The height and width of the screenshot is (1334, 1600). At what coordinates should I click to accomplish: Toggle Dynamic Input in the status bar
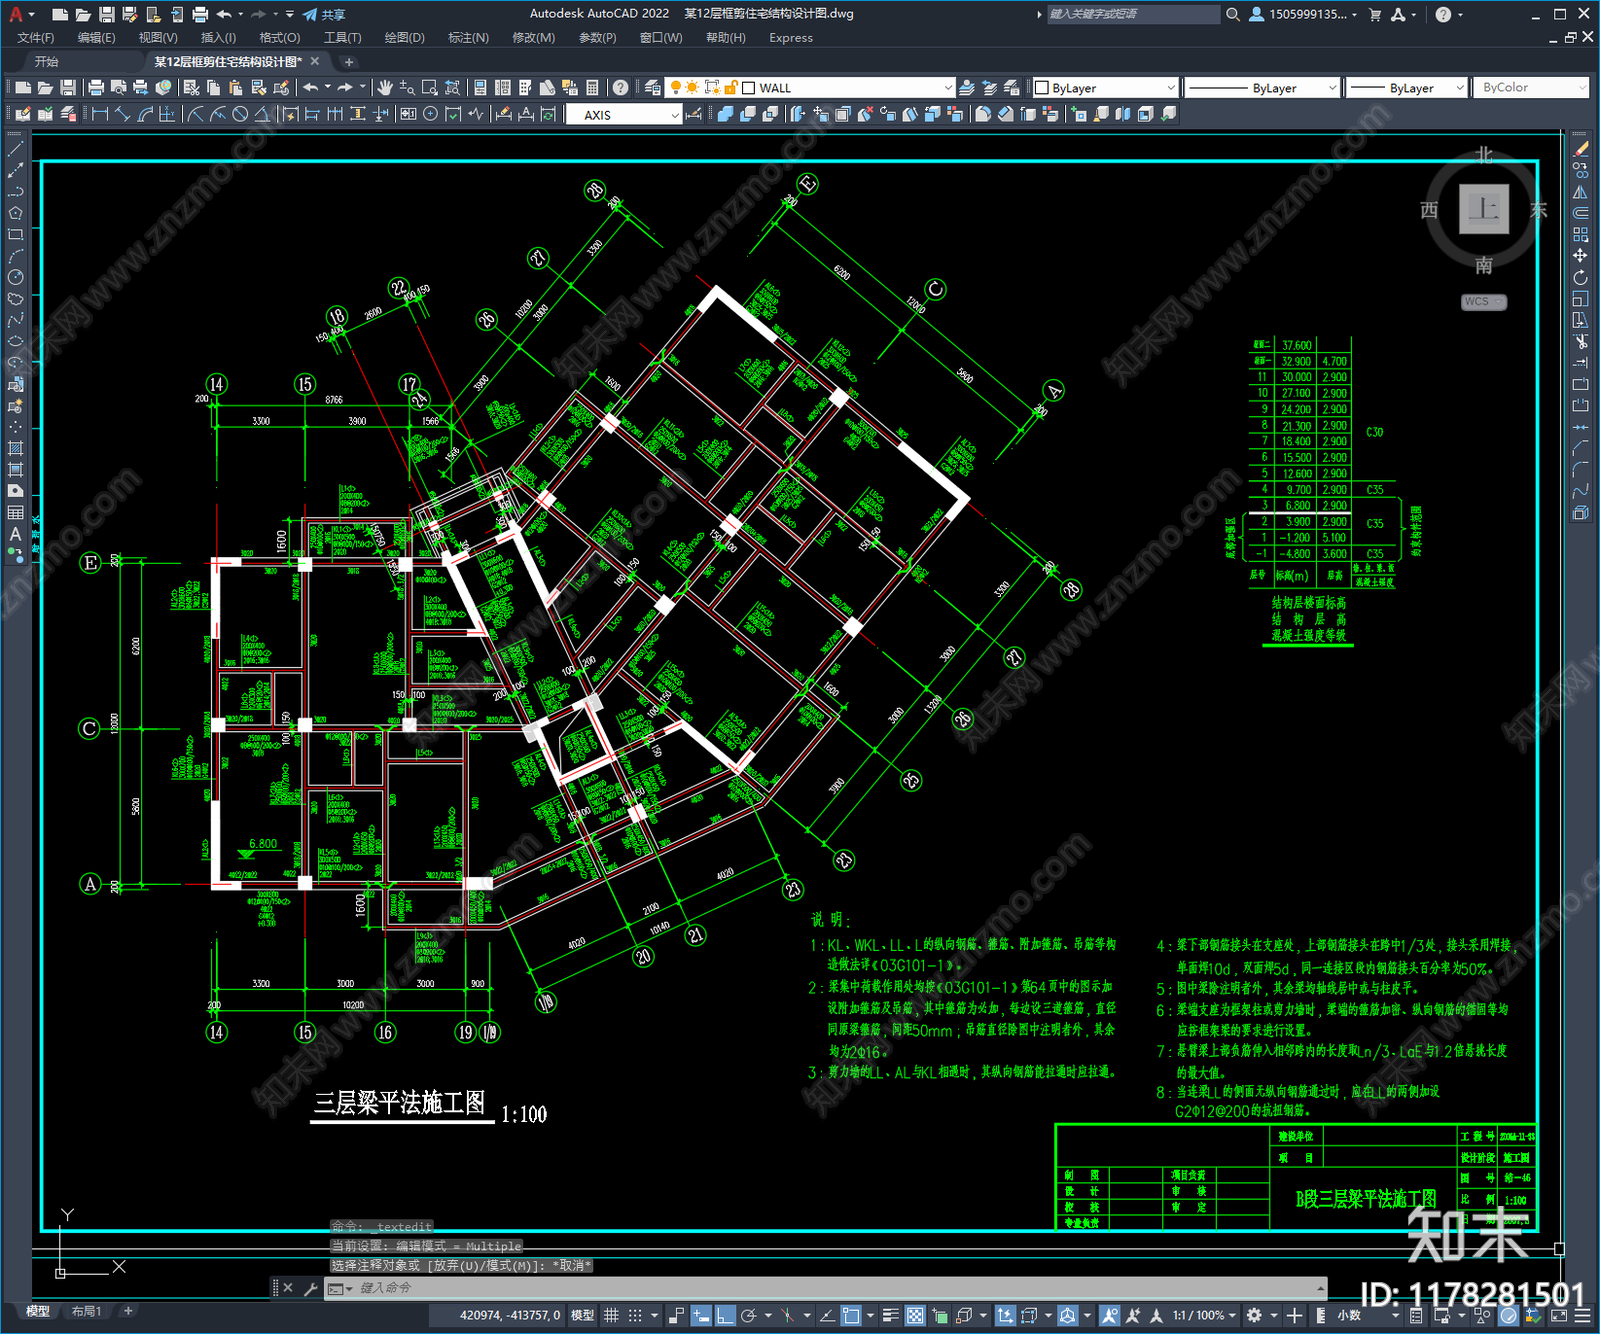pos(702,1315)
